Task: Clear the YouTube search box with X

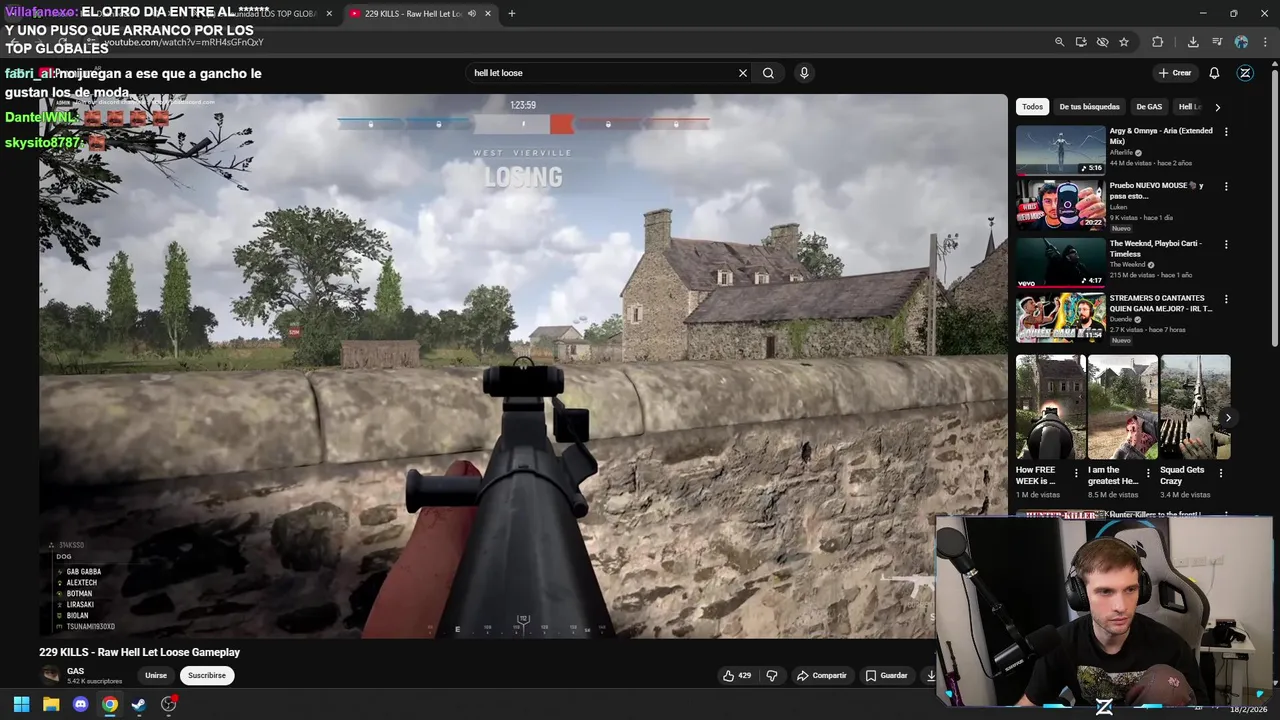Action: point(743,73)
